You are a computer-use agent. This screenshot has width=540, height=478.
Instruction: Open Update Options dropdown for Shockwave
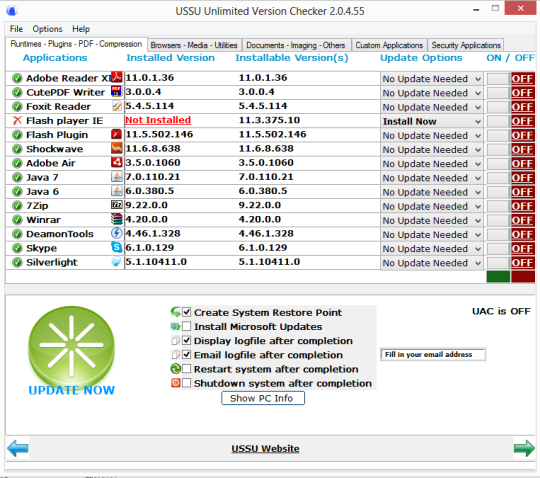coord(432,149)
